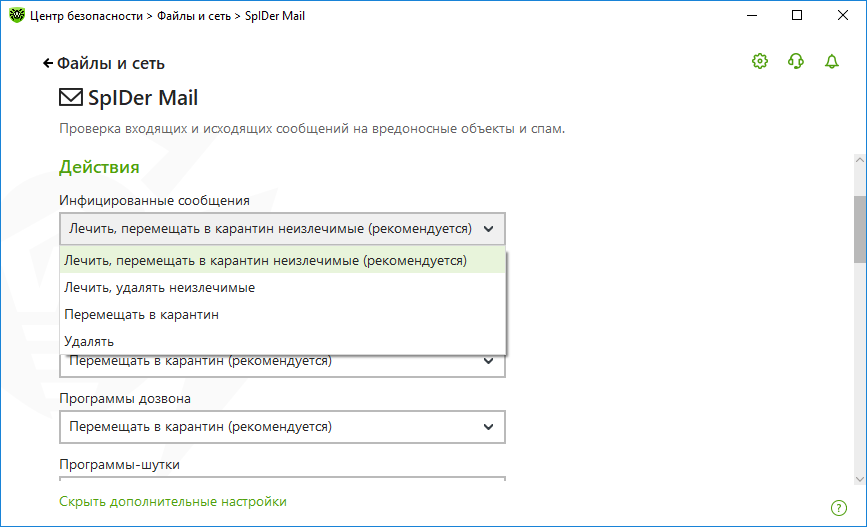Minimize the Центр безопасности window
This screenshot has height=527, width=867.
752,15
